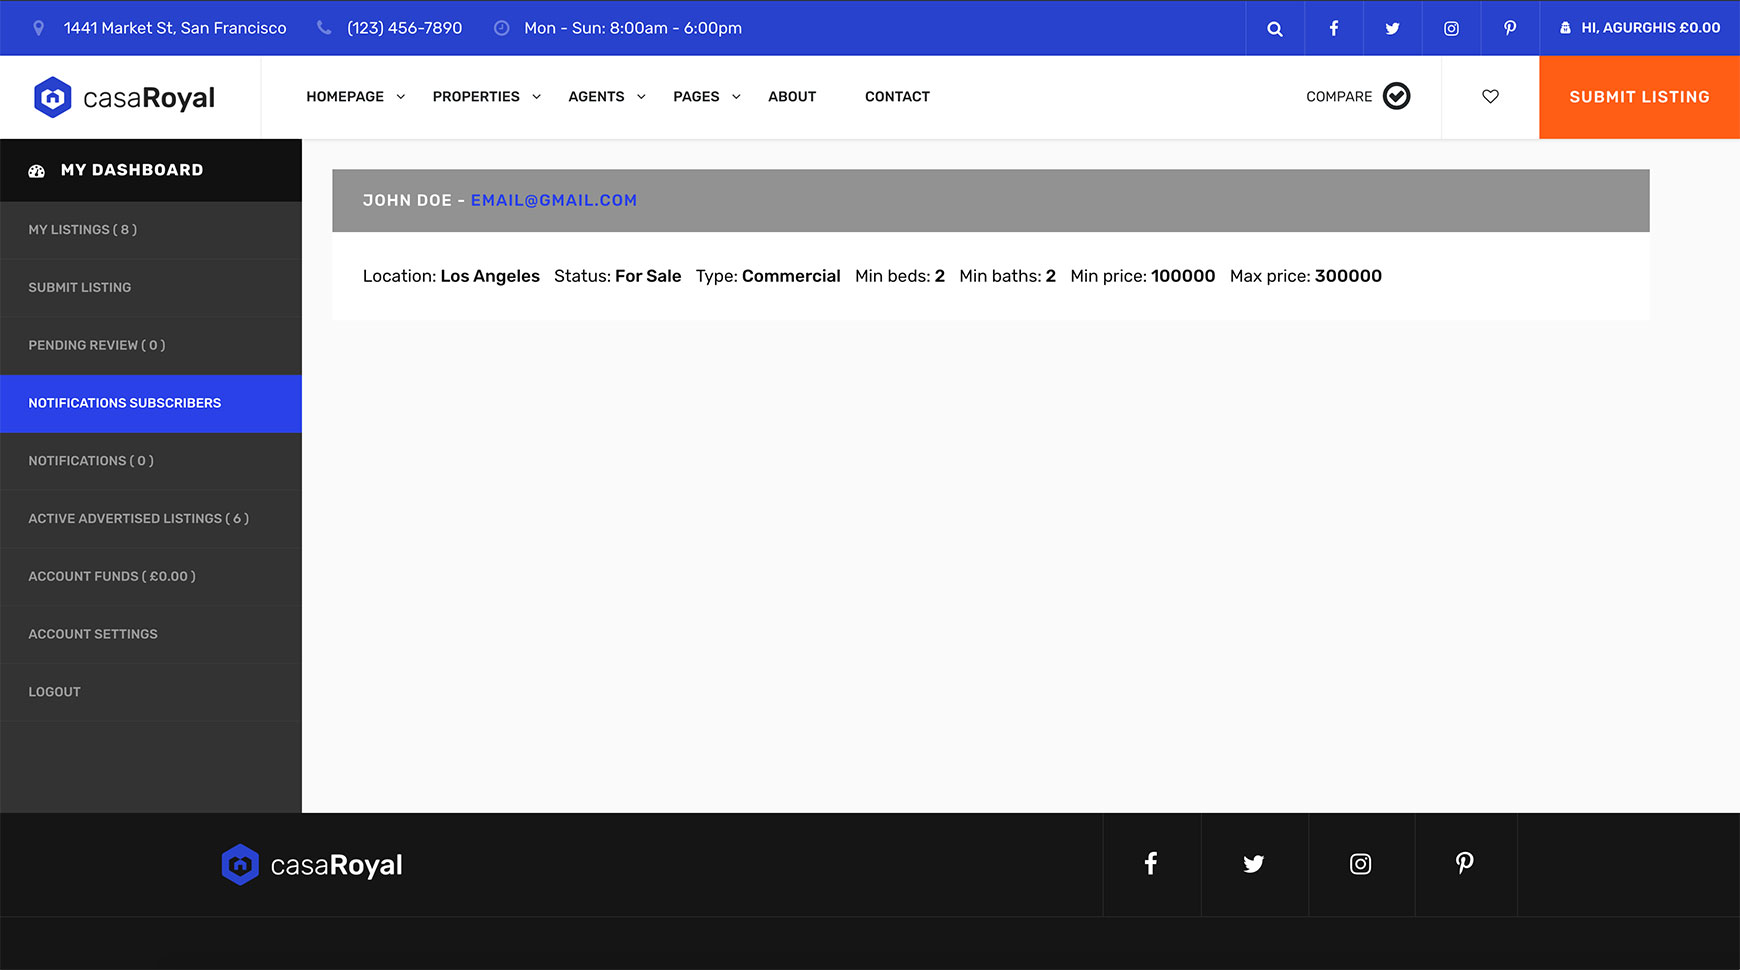
Task: Click the Twitter icon in top bar
Action: pos(1392,29)
